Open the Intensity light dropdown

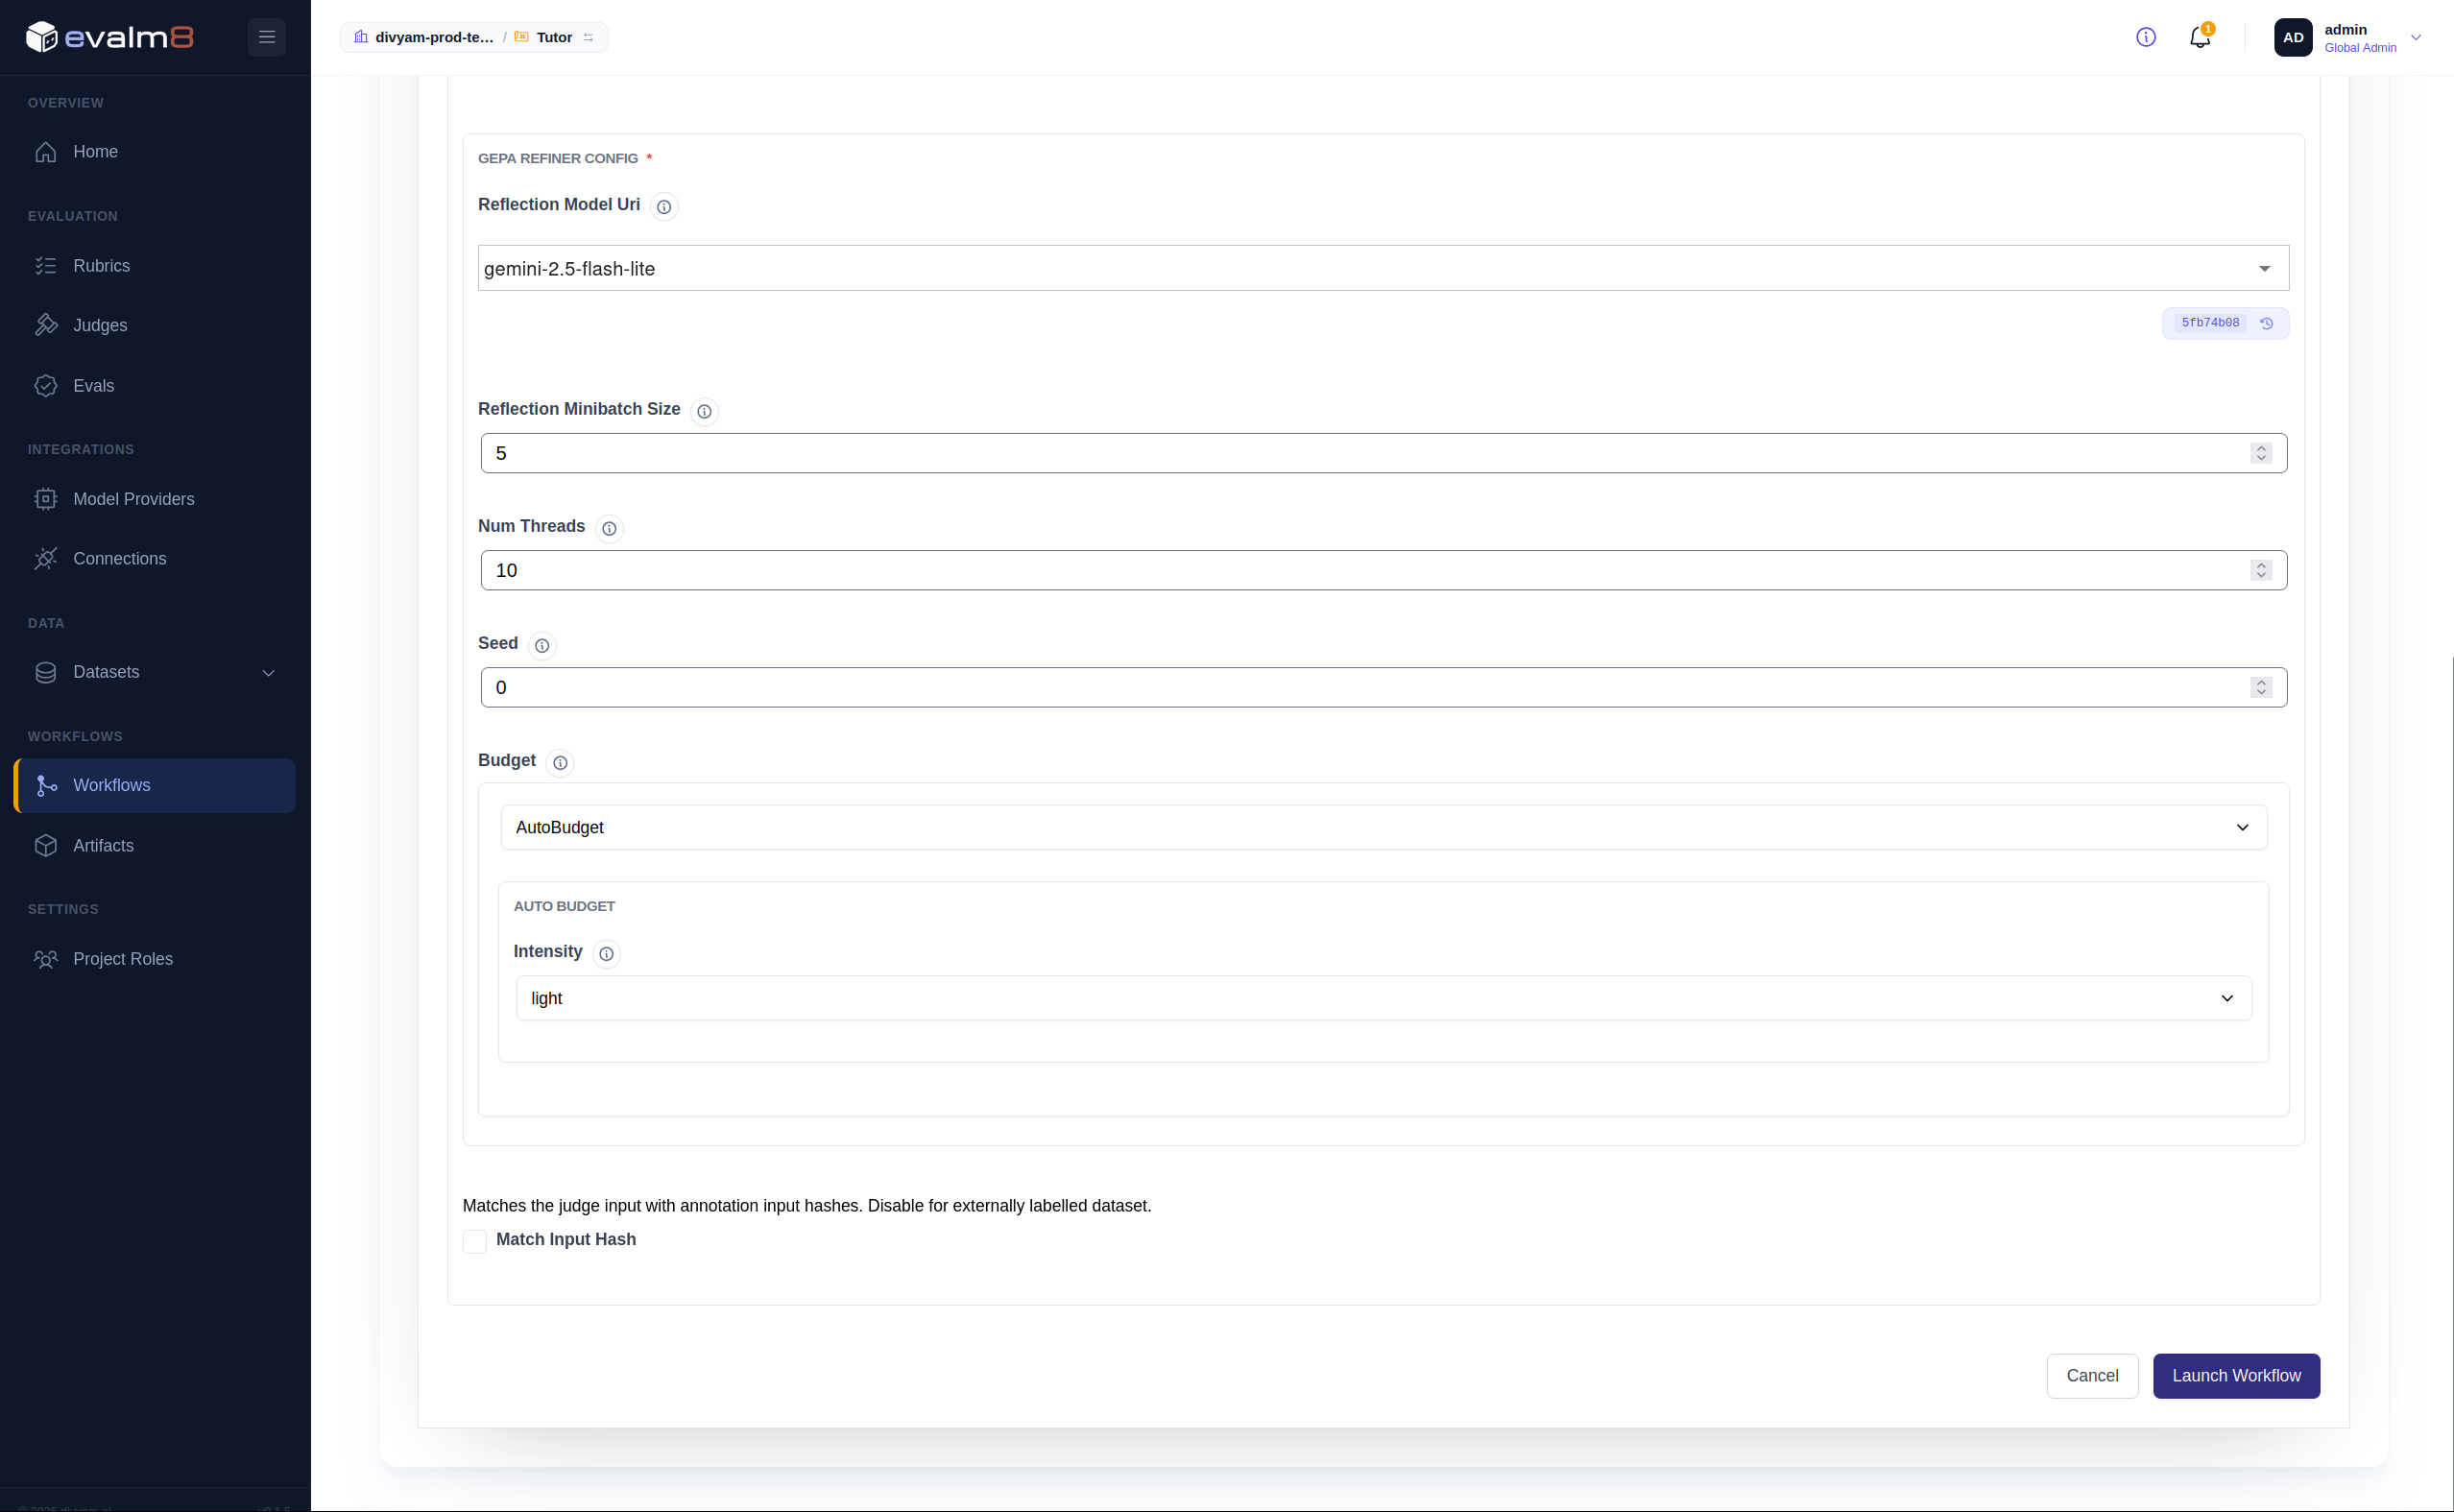click(1383, 998)
